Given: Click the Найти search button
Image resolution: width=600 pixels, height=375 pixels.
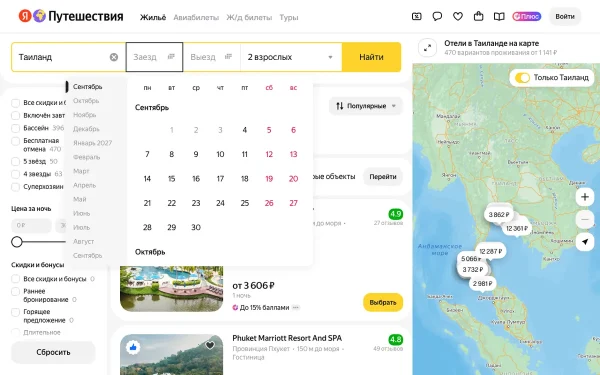Looking at the screenshot, I should [371, 57].
